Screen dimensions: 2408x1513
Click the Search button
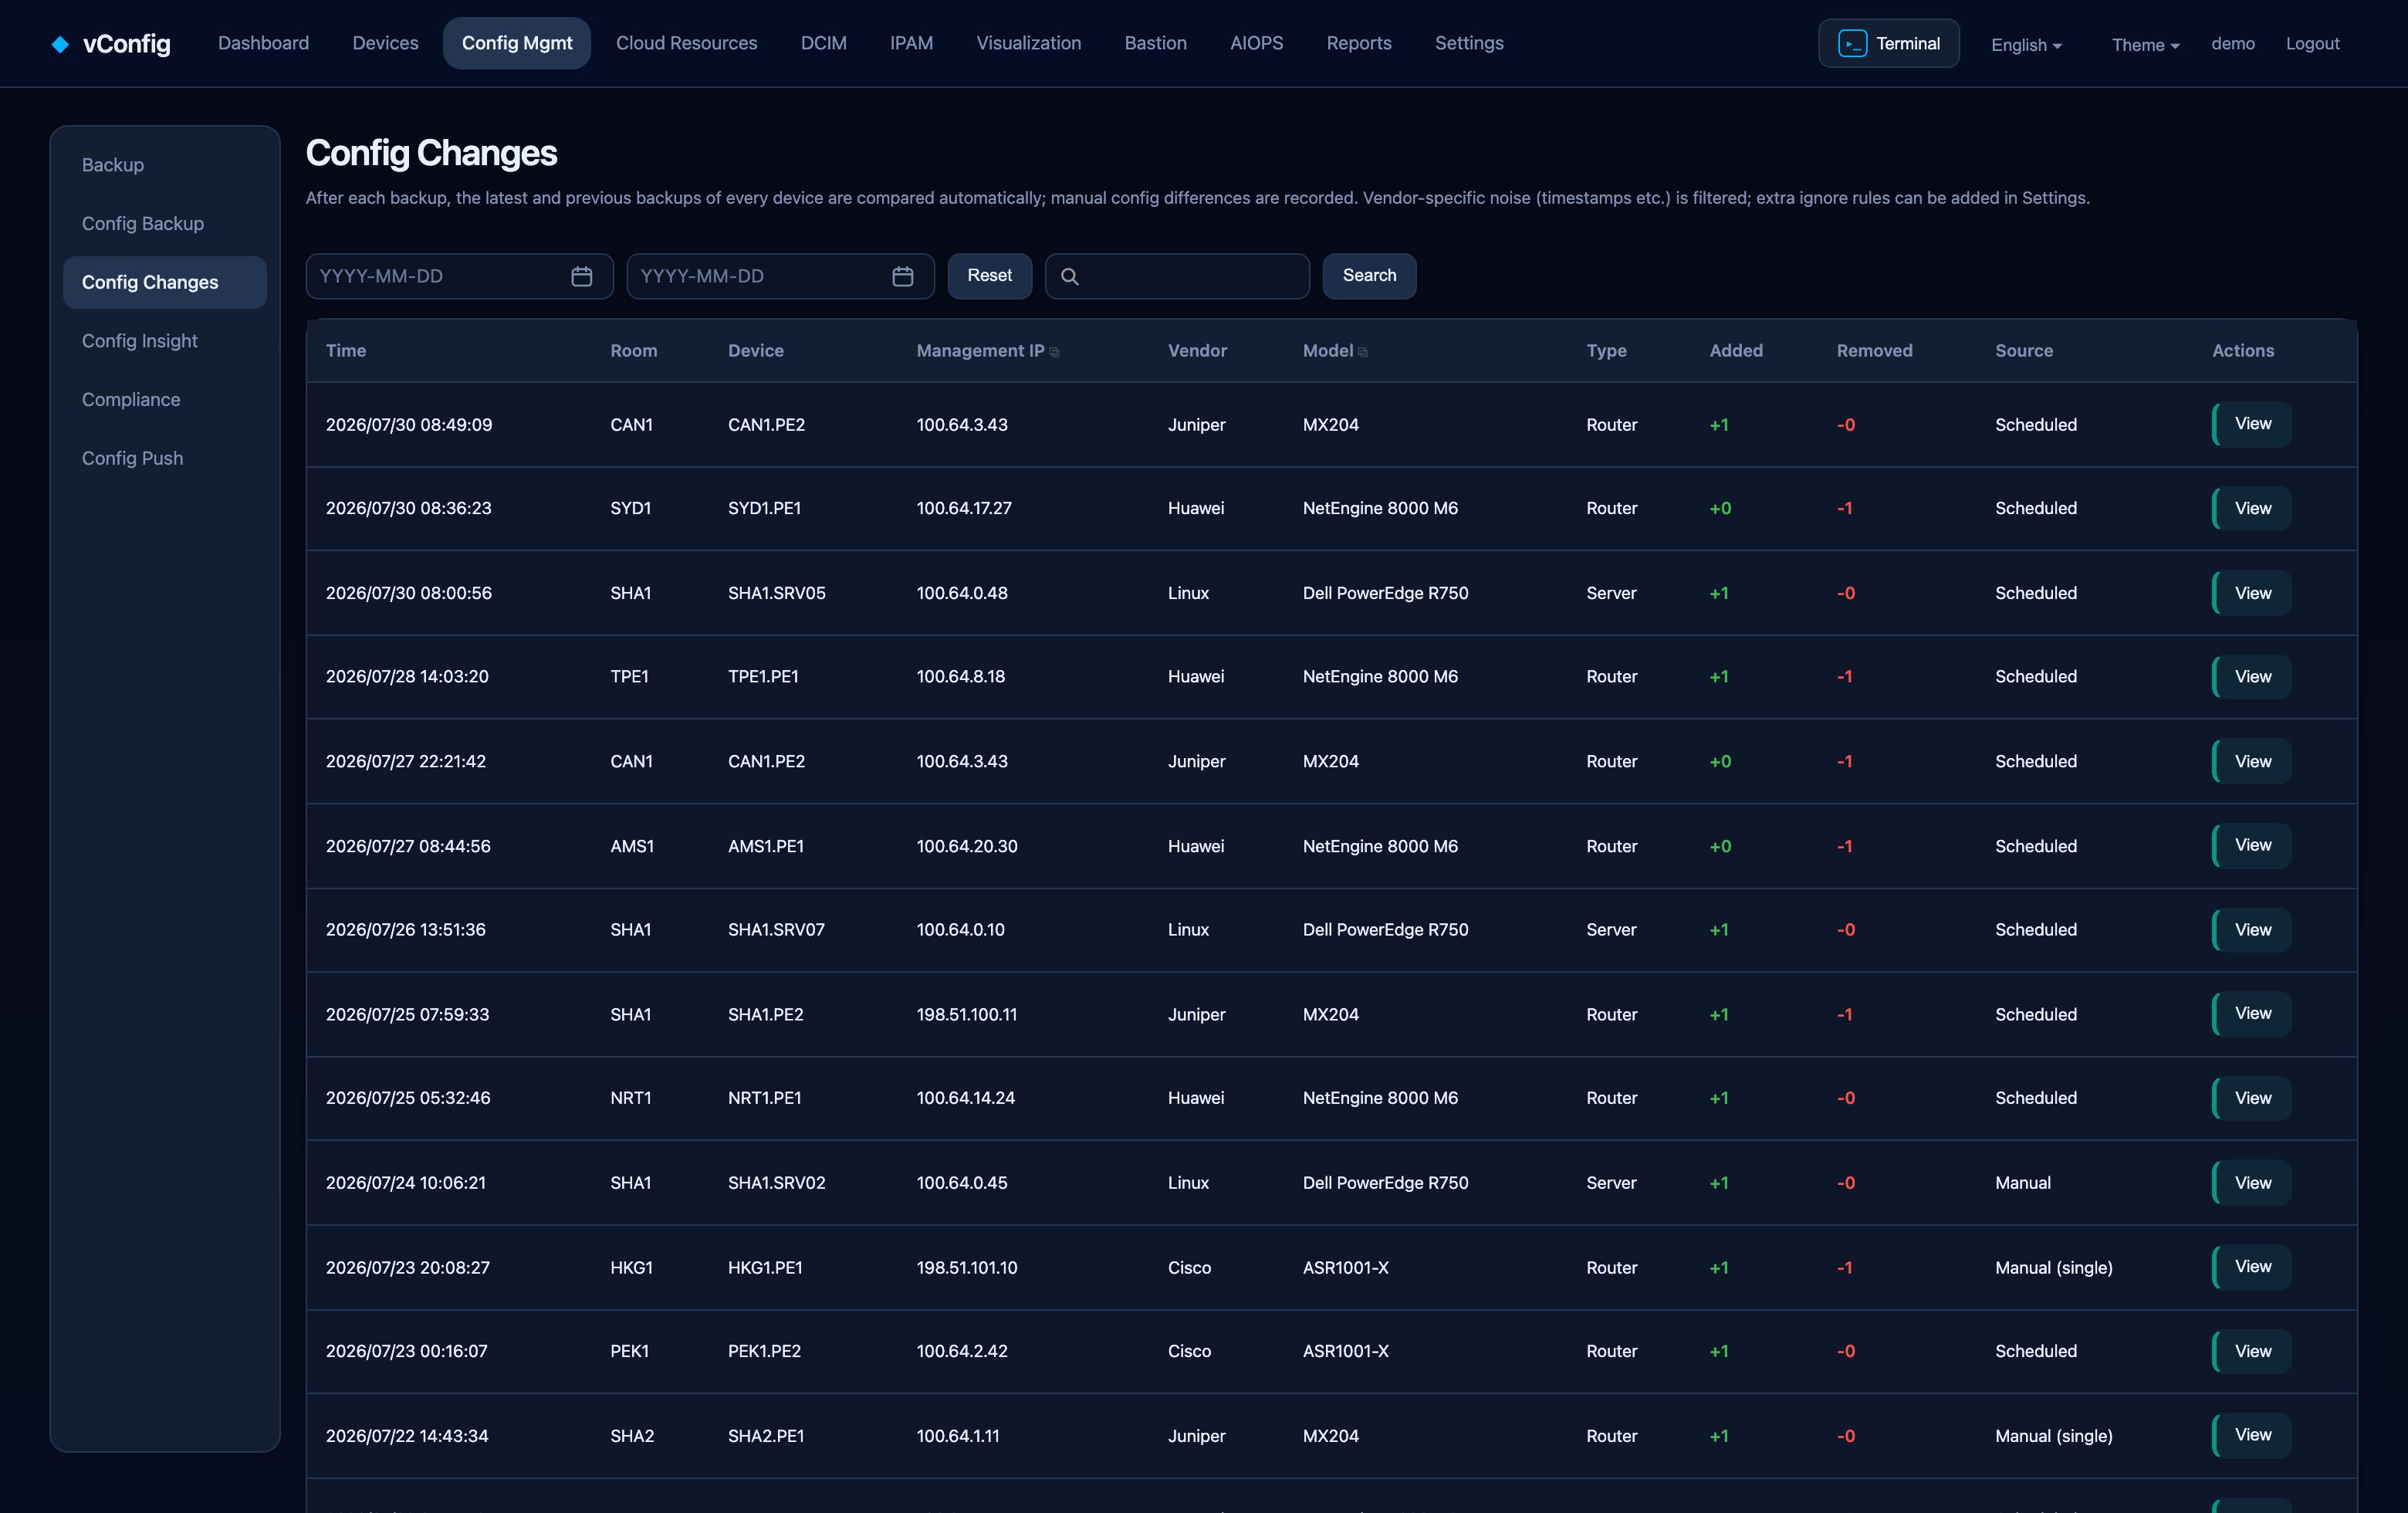coord(1369,276)
